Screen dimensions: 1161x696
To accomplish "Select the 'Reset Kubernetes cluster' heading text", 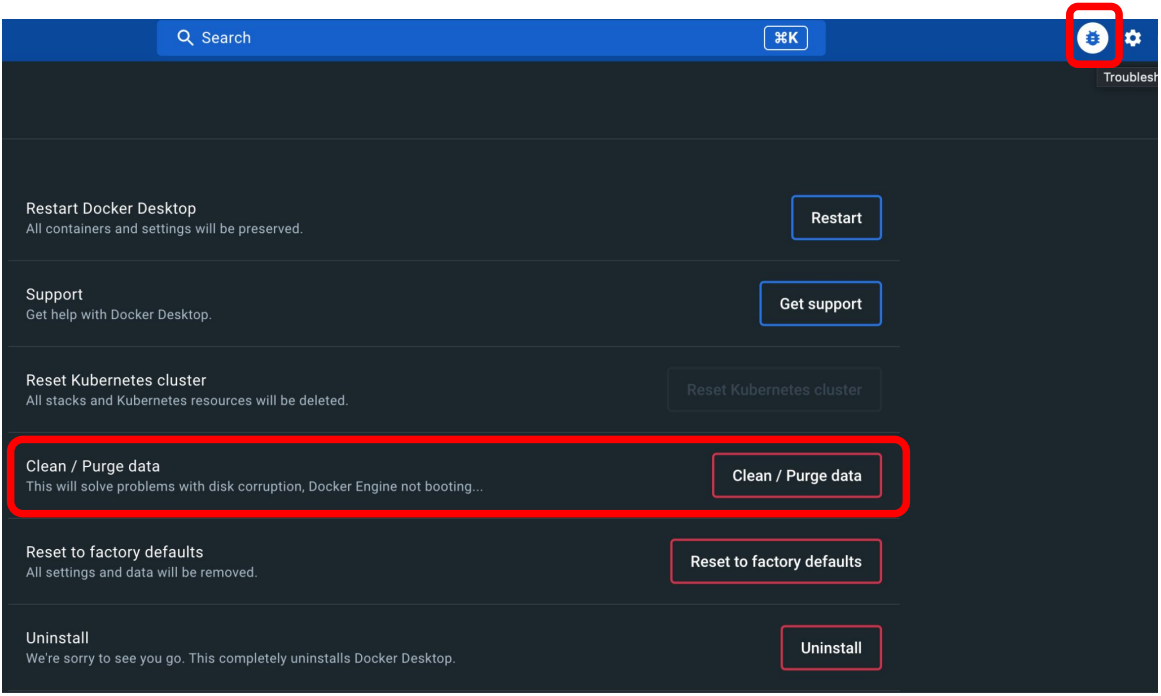I will click(116, 381).
